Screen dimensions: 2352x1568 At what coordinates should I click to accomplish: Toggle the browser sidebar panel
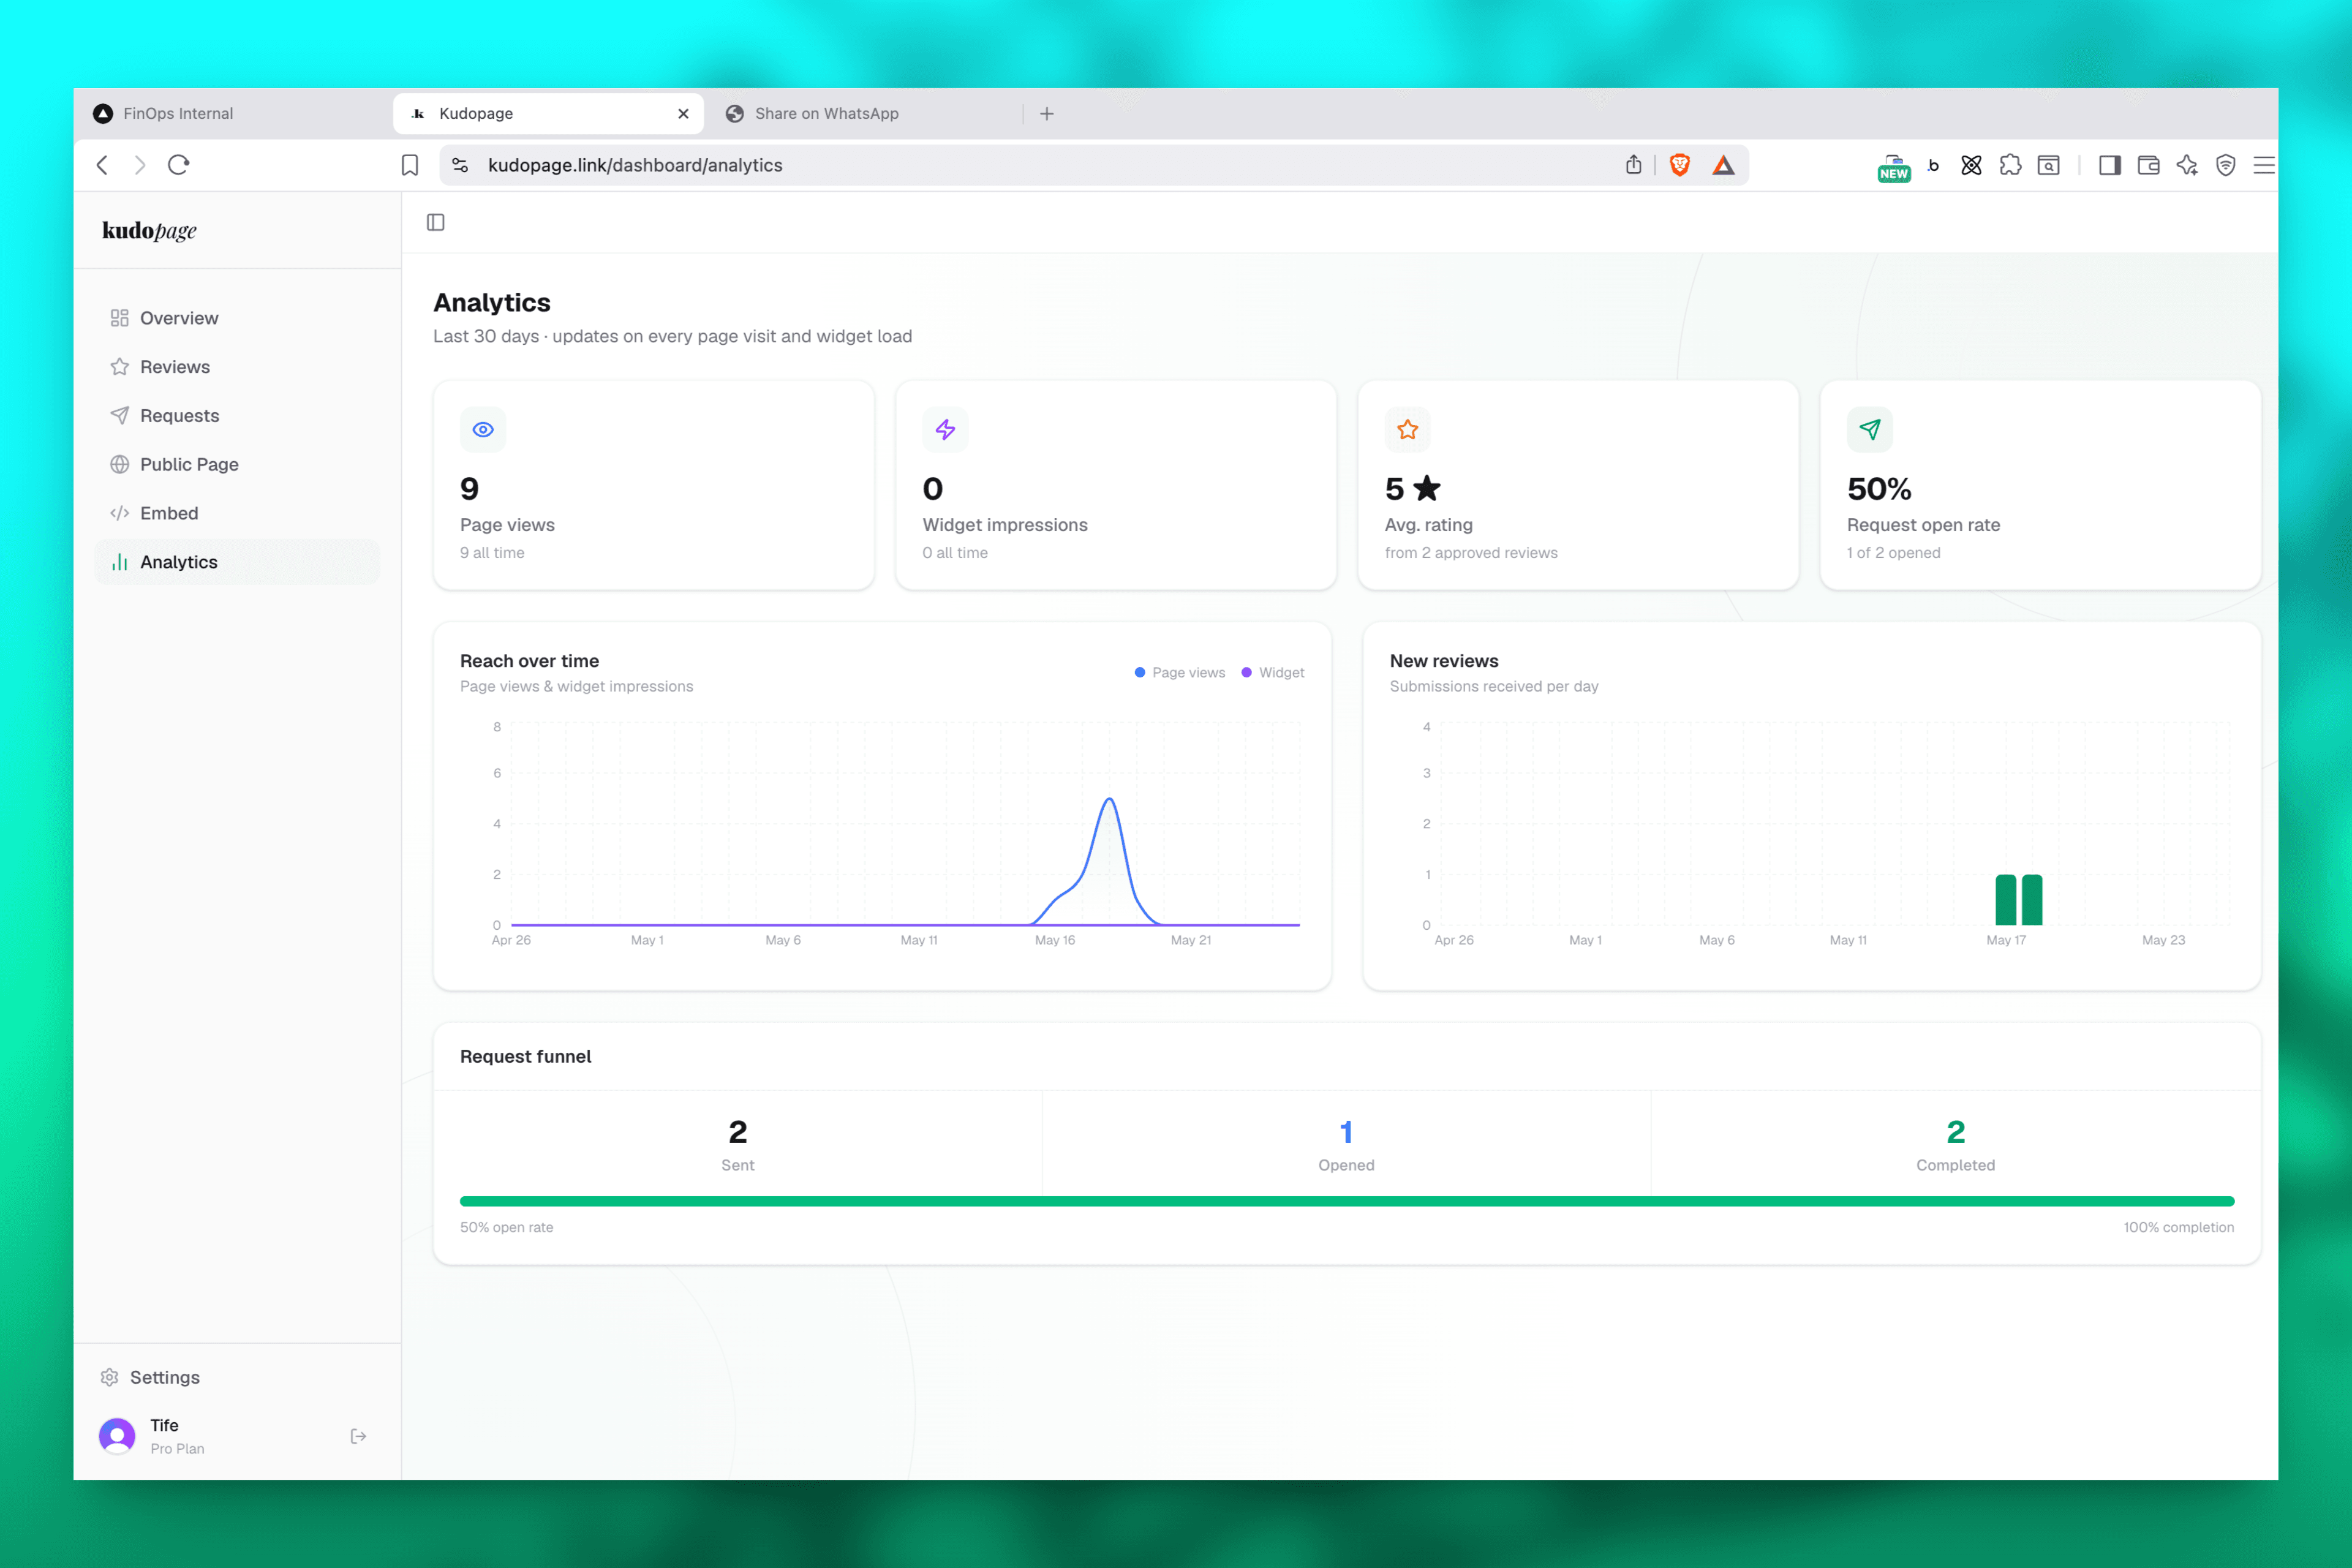click(2110, 165)
